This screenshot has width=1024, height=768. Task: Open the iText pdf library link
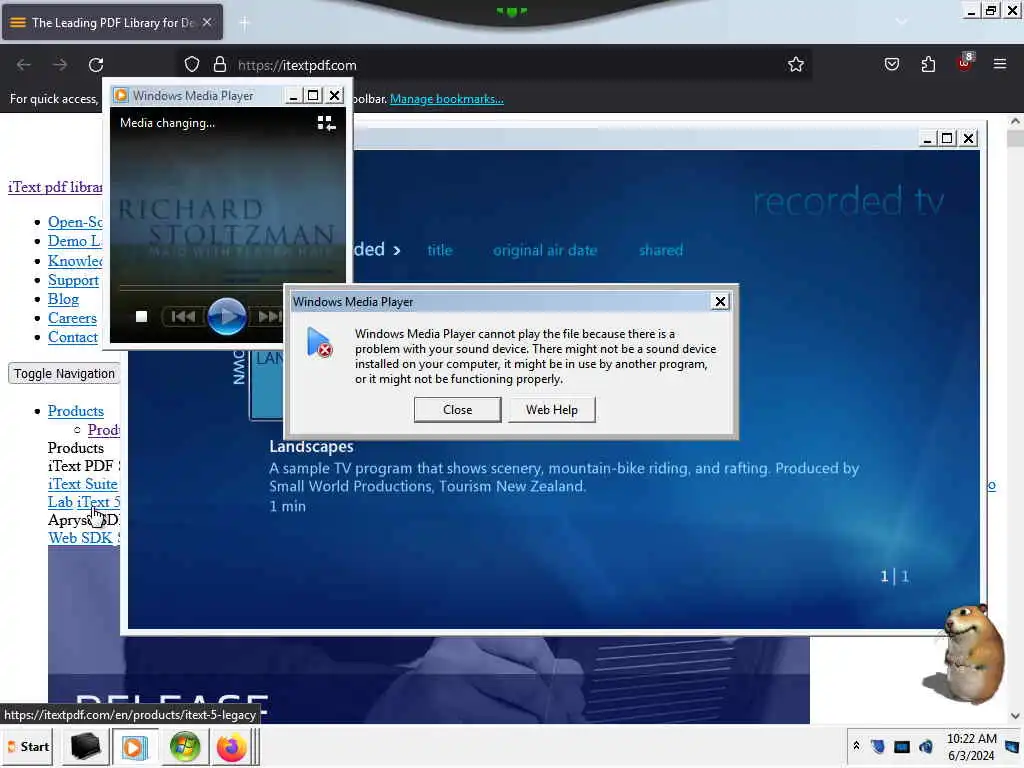pos(55,187)
